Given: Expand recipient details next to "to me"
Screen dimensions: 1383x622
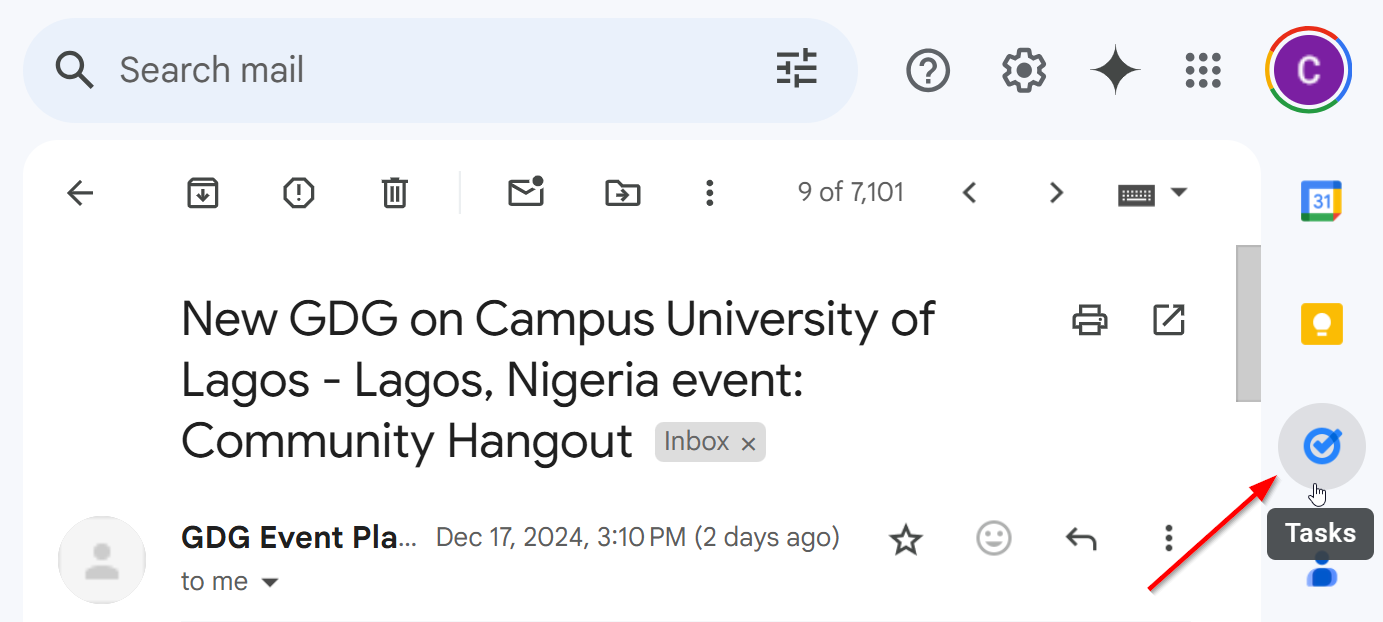Looking at the screenshot, I should [270, 583].
